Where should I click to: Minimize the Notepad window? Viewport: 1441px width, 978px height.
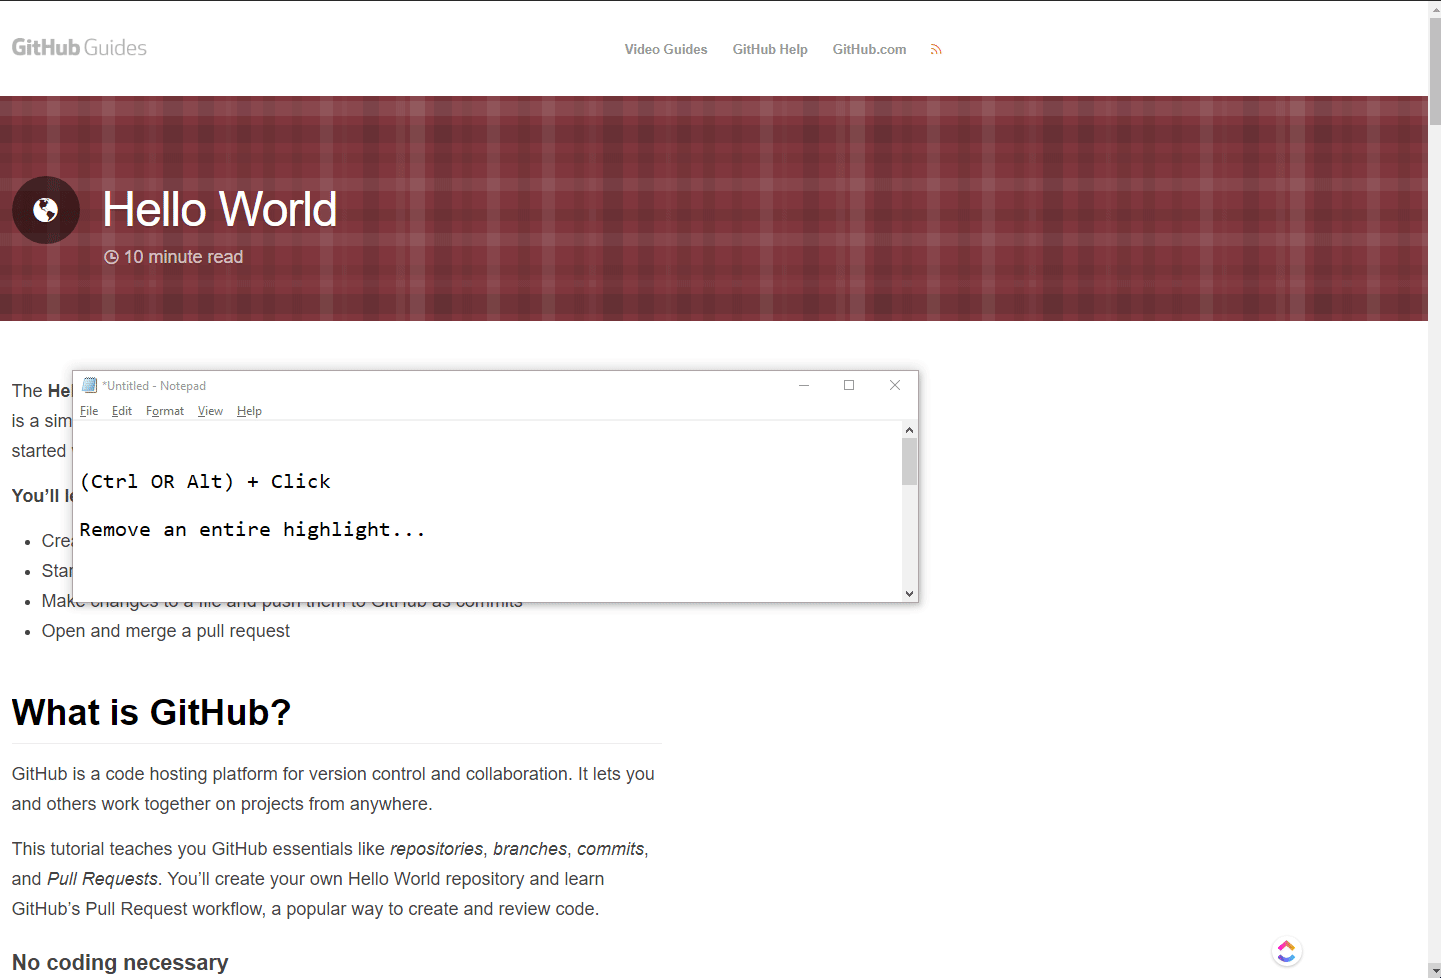click(803, 385)
